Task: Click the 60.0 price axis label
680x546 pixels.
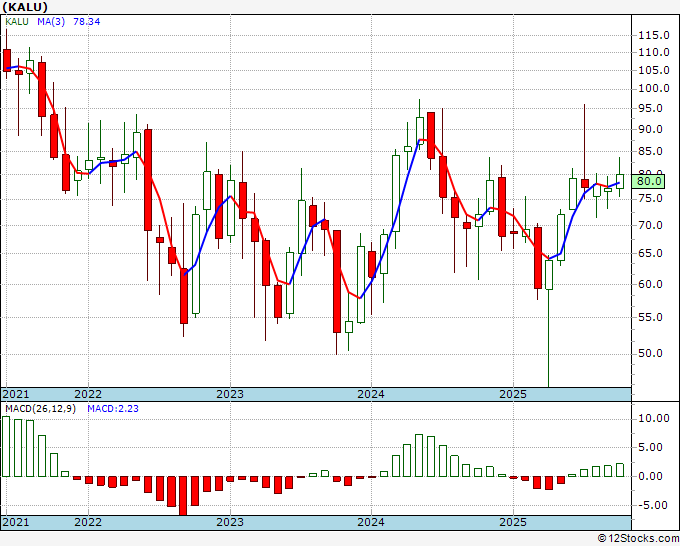Action: pos(651,284)
